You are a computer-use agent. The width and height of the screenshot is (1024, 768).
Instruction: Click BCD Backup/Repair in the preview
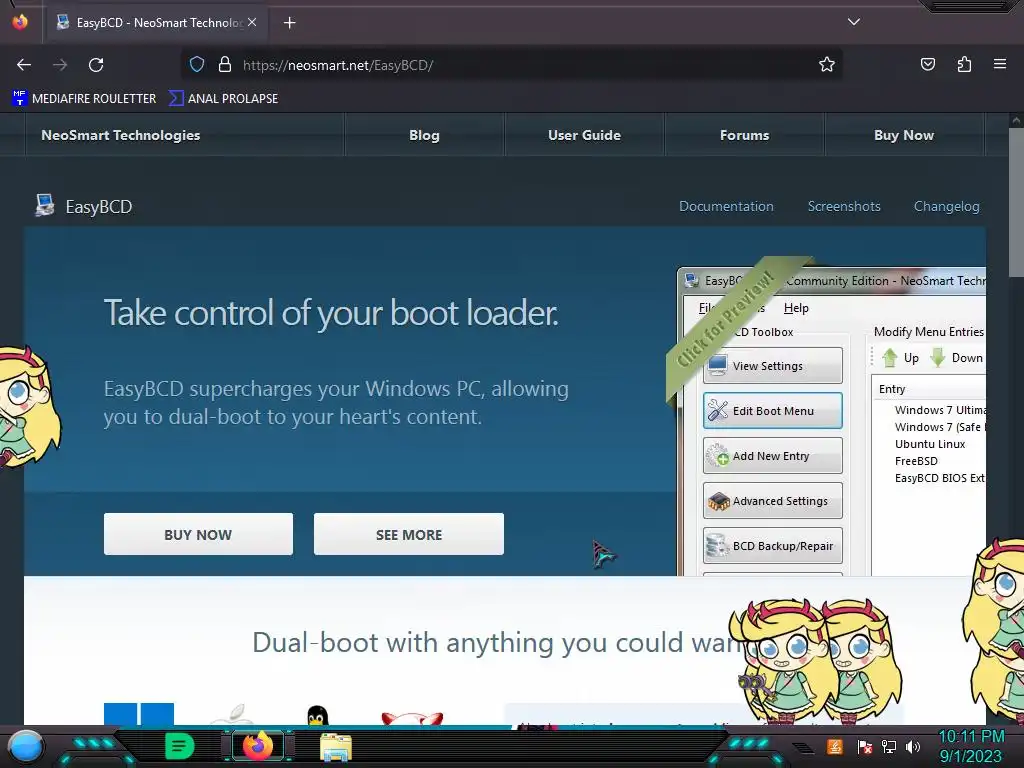[773, 546]
